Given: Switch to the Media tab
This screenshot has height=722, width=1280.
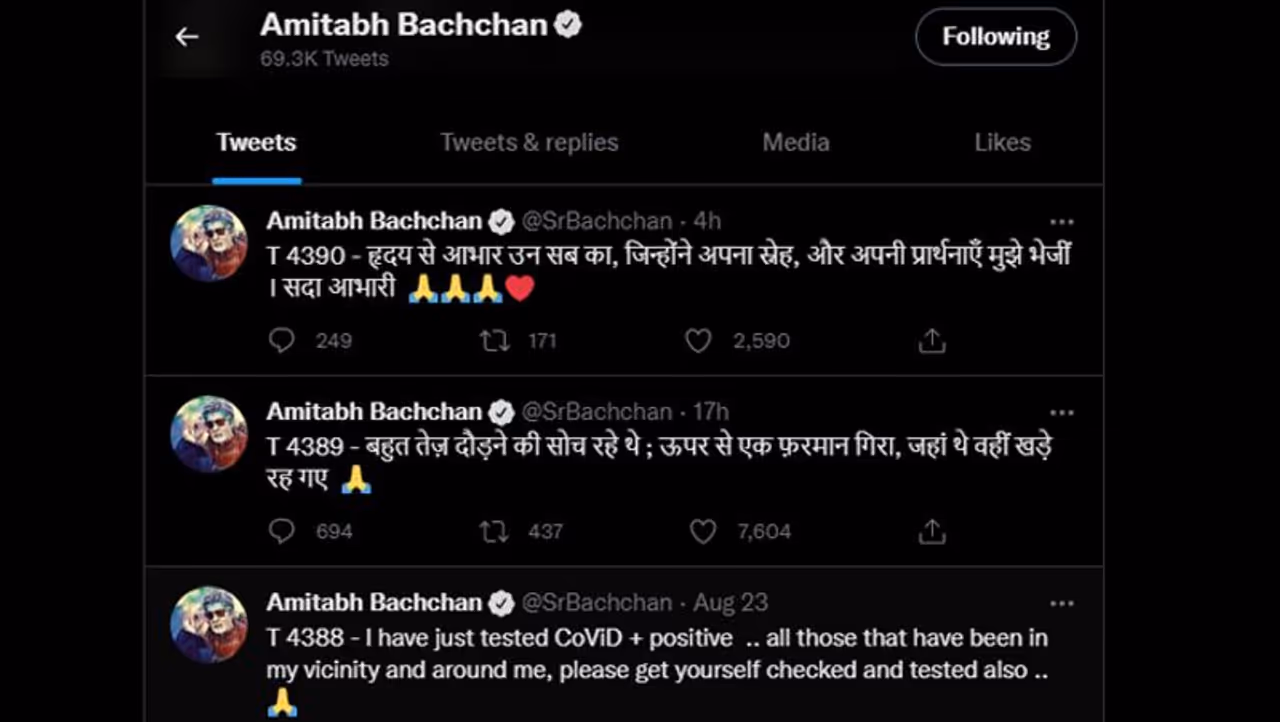Looking at the screenshot, I should 795,142.
